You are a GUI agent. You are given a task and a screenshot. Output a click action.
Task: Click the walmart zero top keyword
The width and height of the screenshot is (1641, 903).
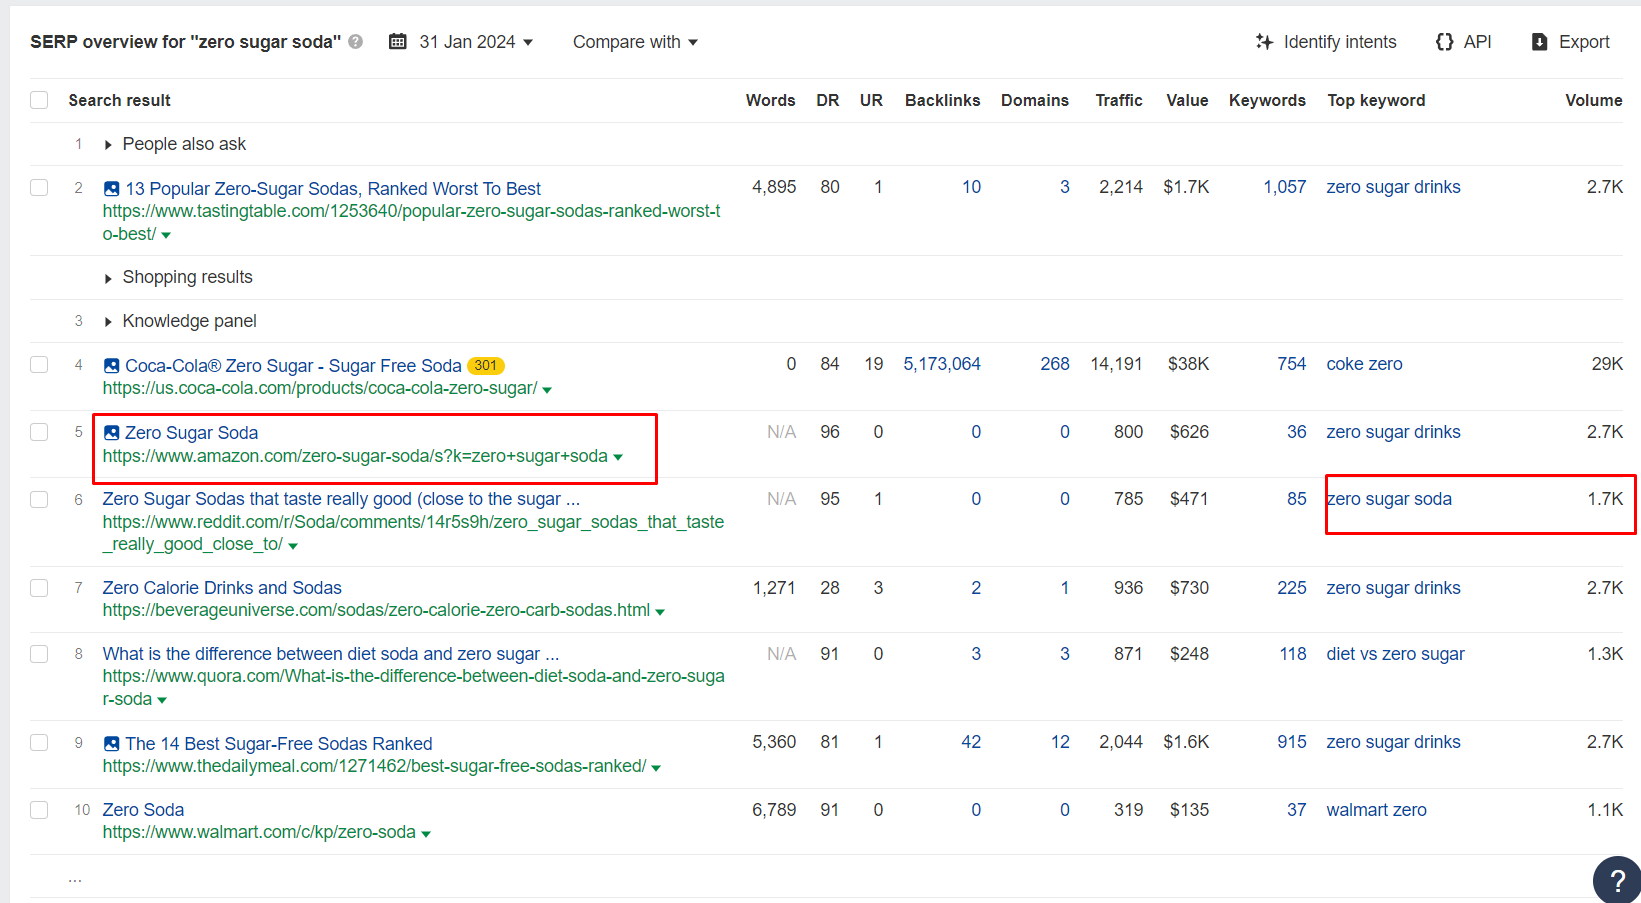coord(1376,810)
